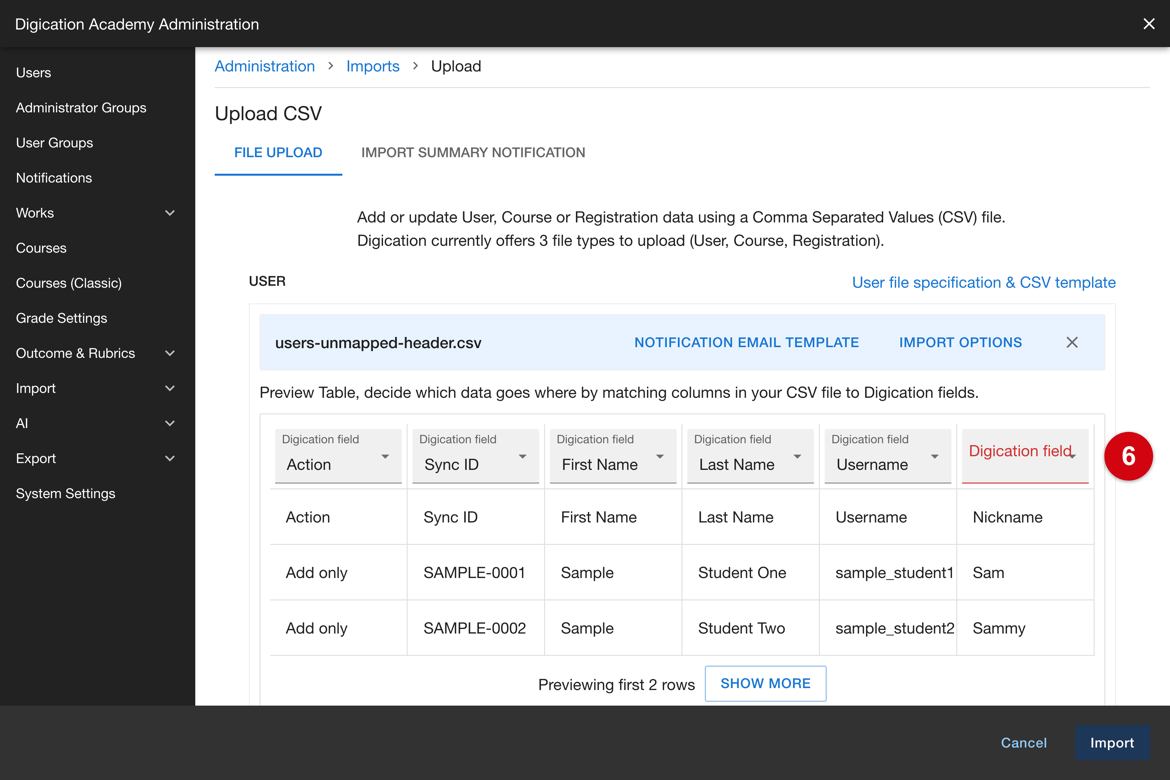Open System Settings in the sidebar

pos(66,493)
